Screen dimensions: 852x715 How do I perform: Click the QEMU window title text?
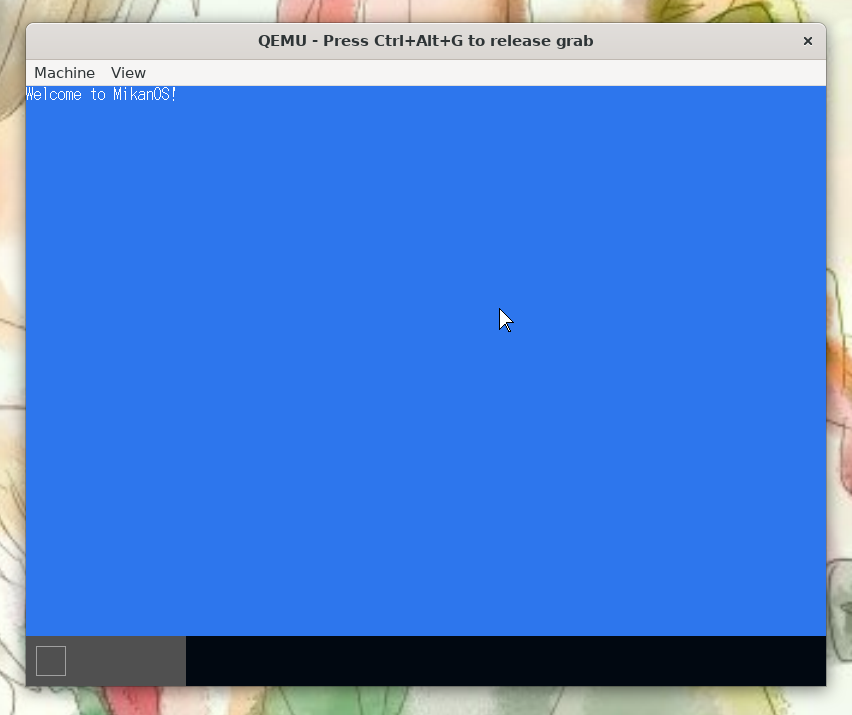[x=425, y=41]
